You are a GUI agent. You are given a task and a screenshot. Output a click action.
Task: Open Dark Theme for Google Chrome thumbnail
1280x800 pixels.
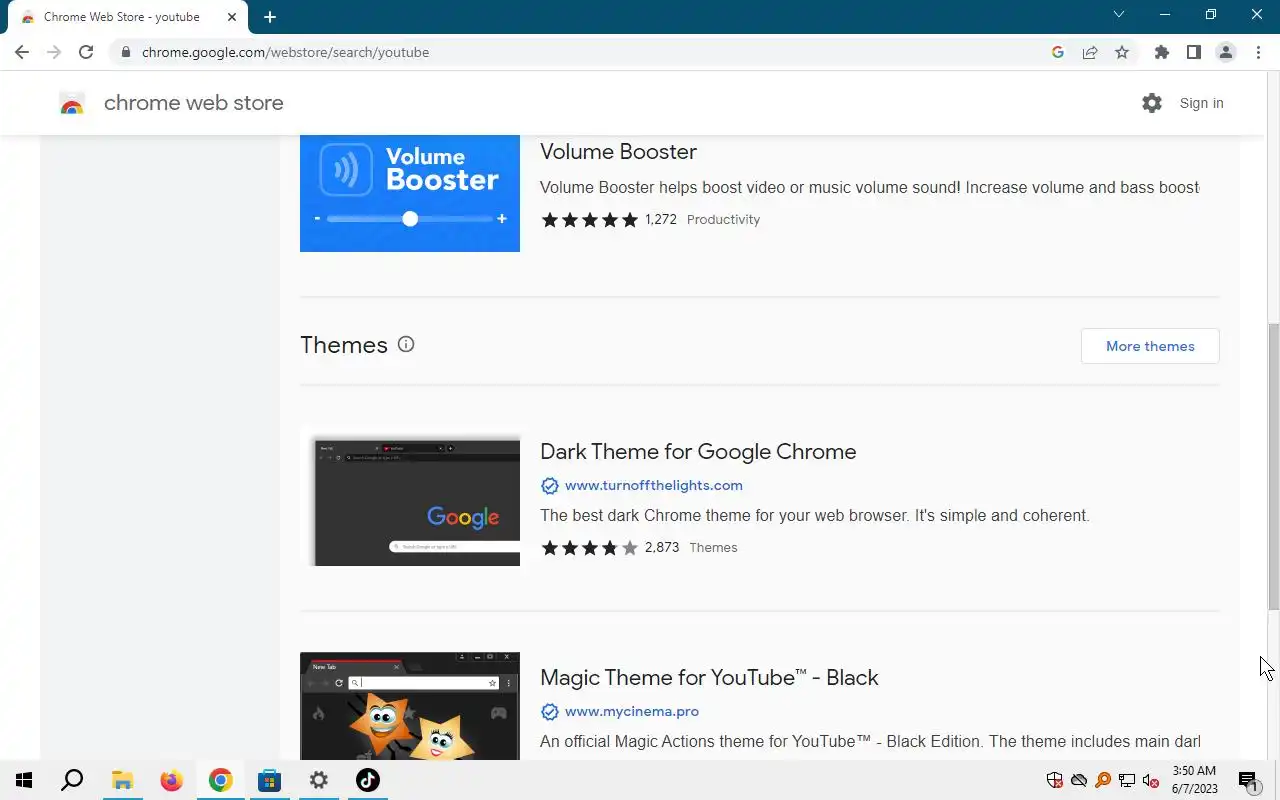[x=410, y=496]
